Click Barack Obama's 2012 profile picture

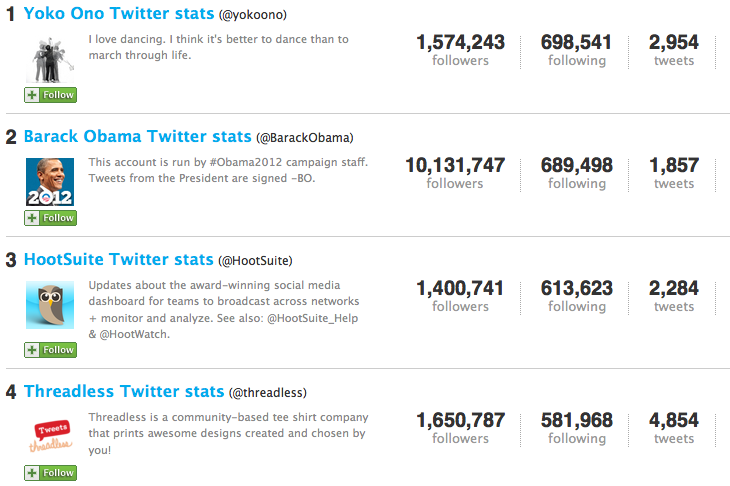50,182
